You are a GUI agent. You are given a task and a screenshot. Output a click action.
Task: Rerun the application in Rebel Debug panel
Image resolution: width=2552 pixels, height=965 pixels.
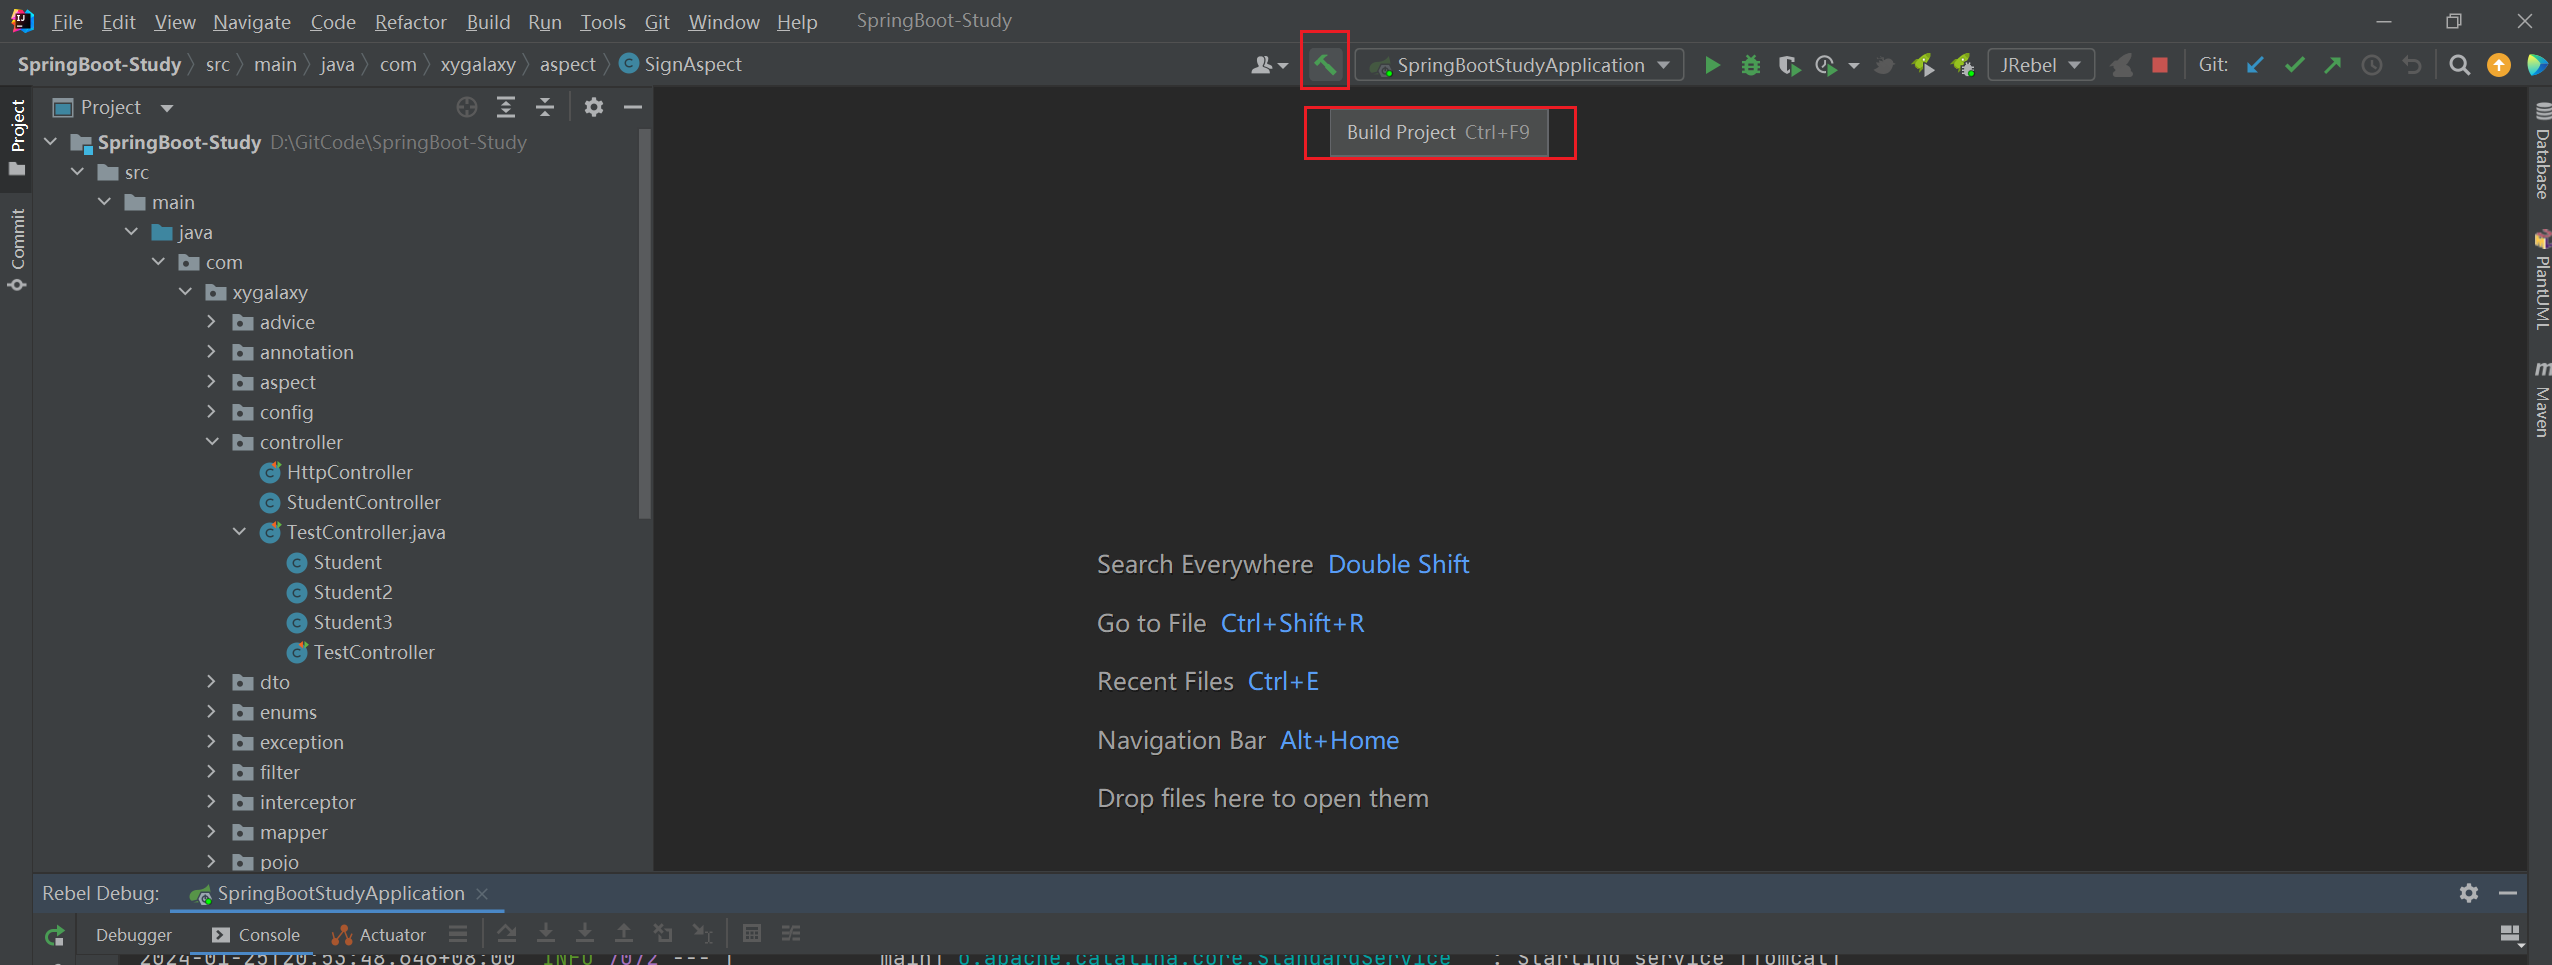(55, 935)
